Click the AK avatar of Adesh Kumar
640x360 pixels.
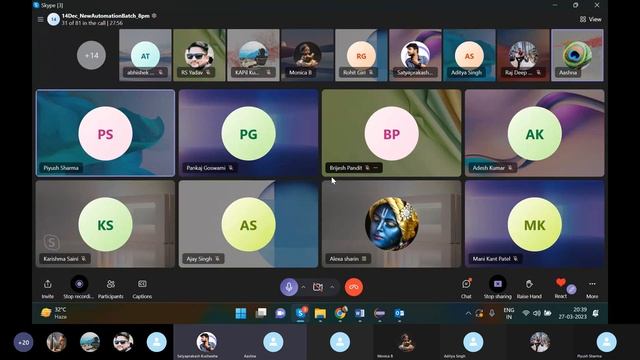point(535,133)
